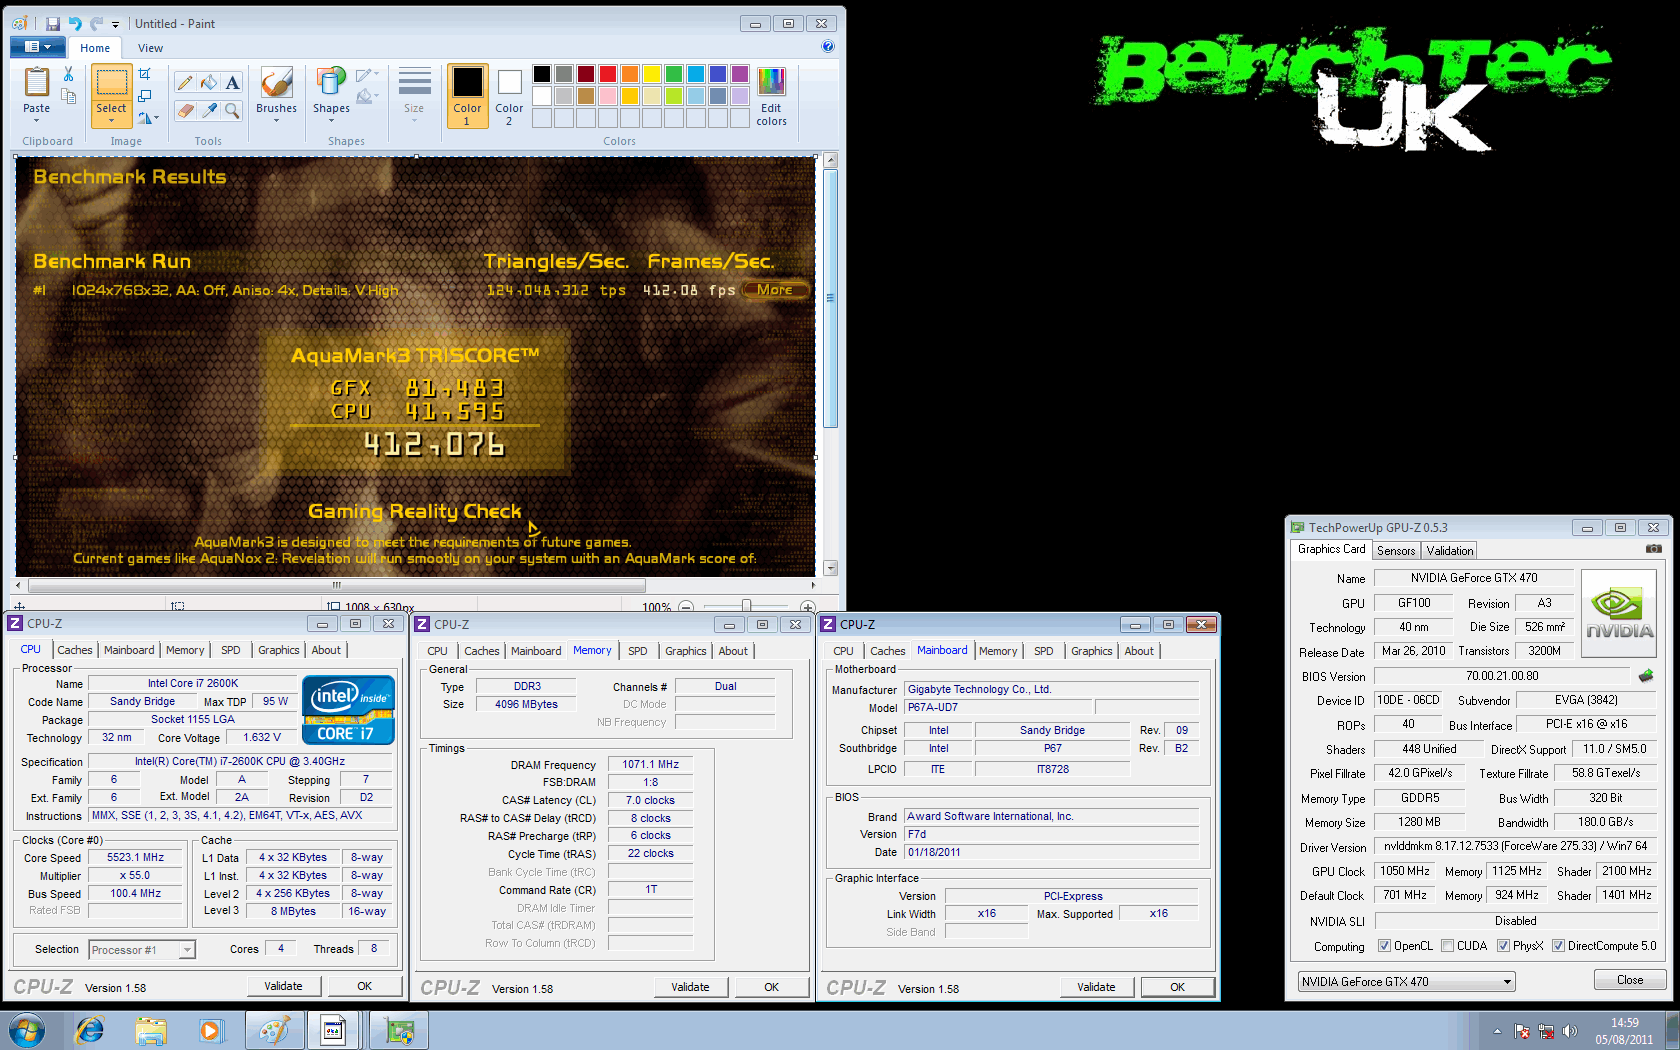This screenshot has width=1680, height=1050.
Task: Open the Customize Quick Access Toolbar dropdown in Paint
Action: tap(115, 24)
